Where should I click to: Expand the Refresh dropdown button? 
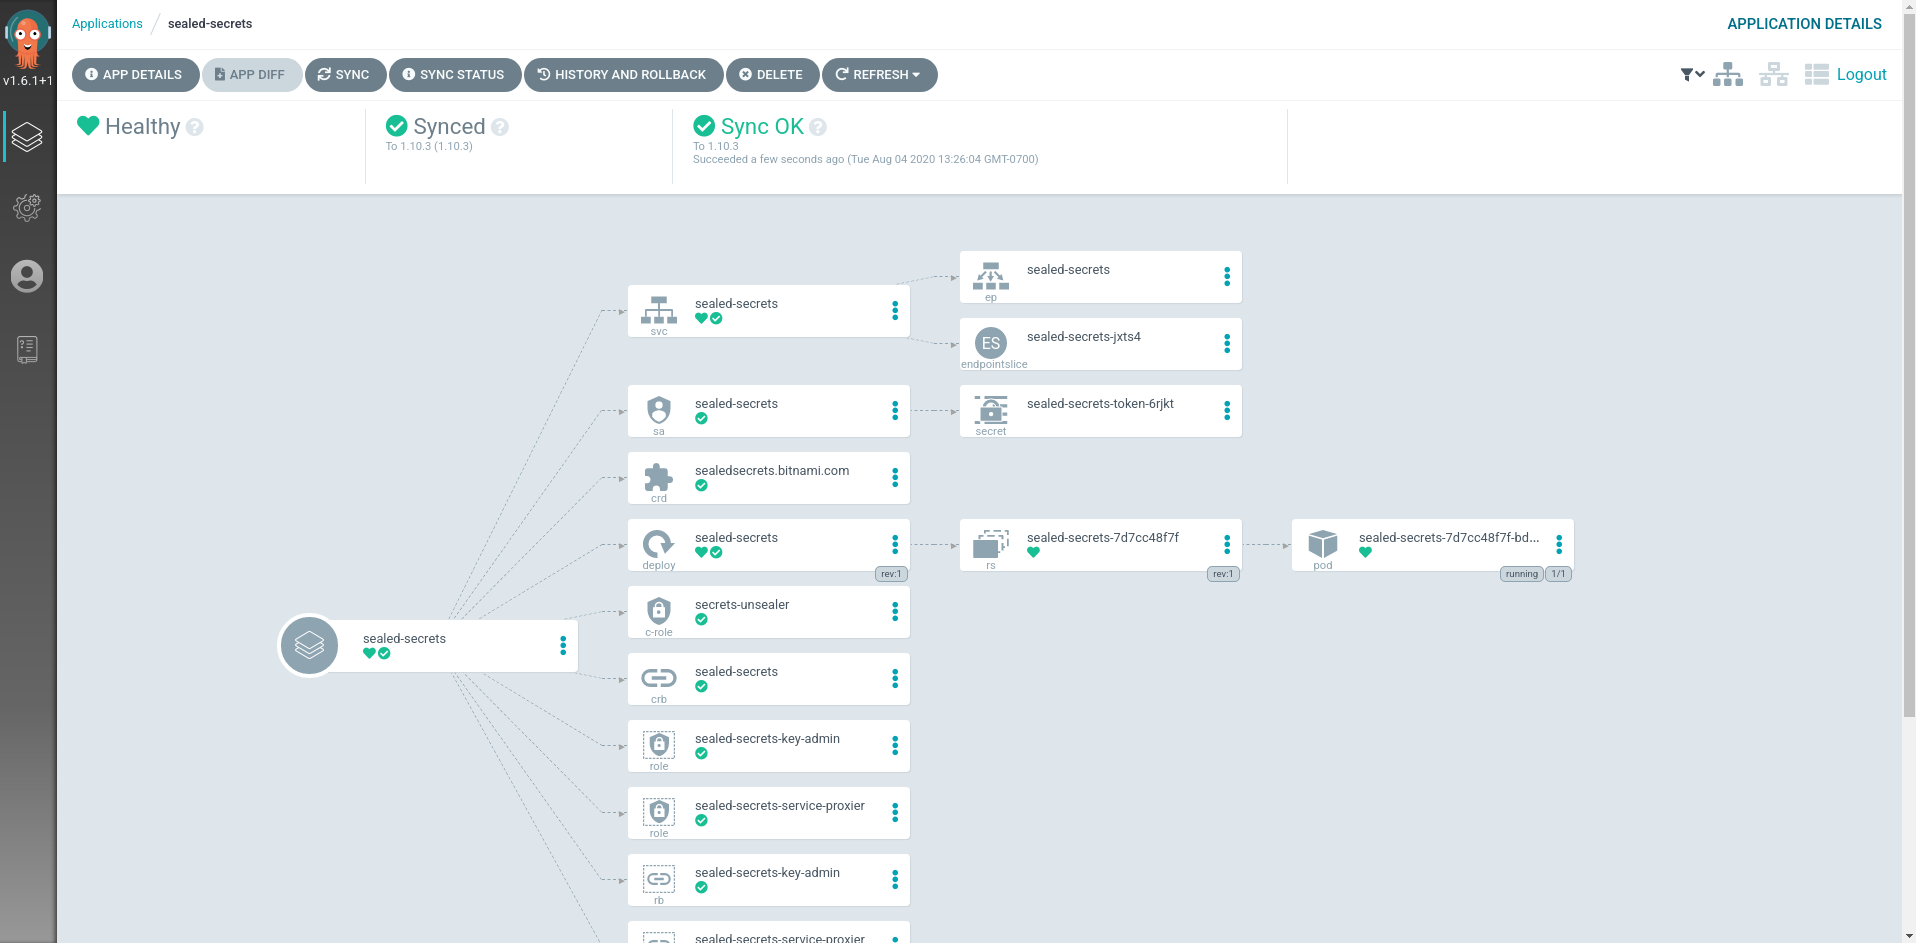pyautogui.click(x=879, y=75)
